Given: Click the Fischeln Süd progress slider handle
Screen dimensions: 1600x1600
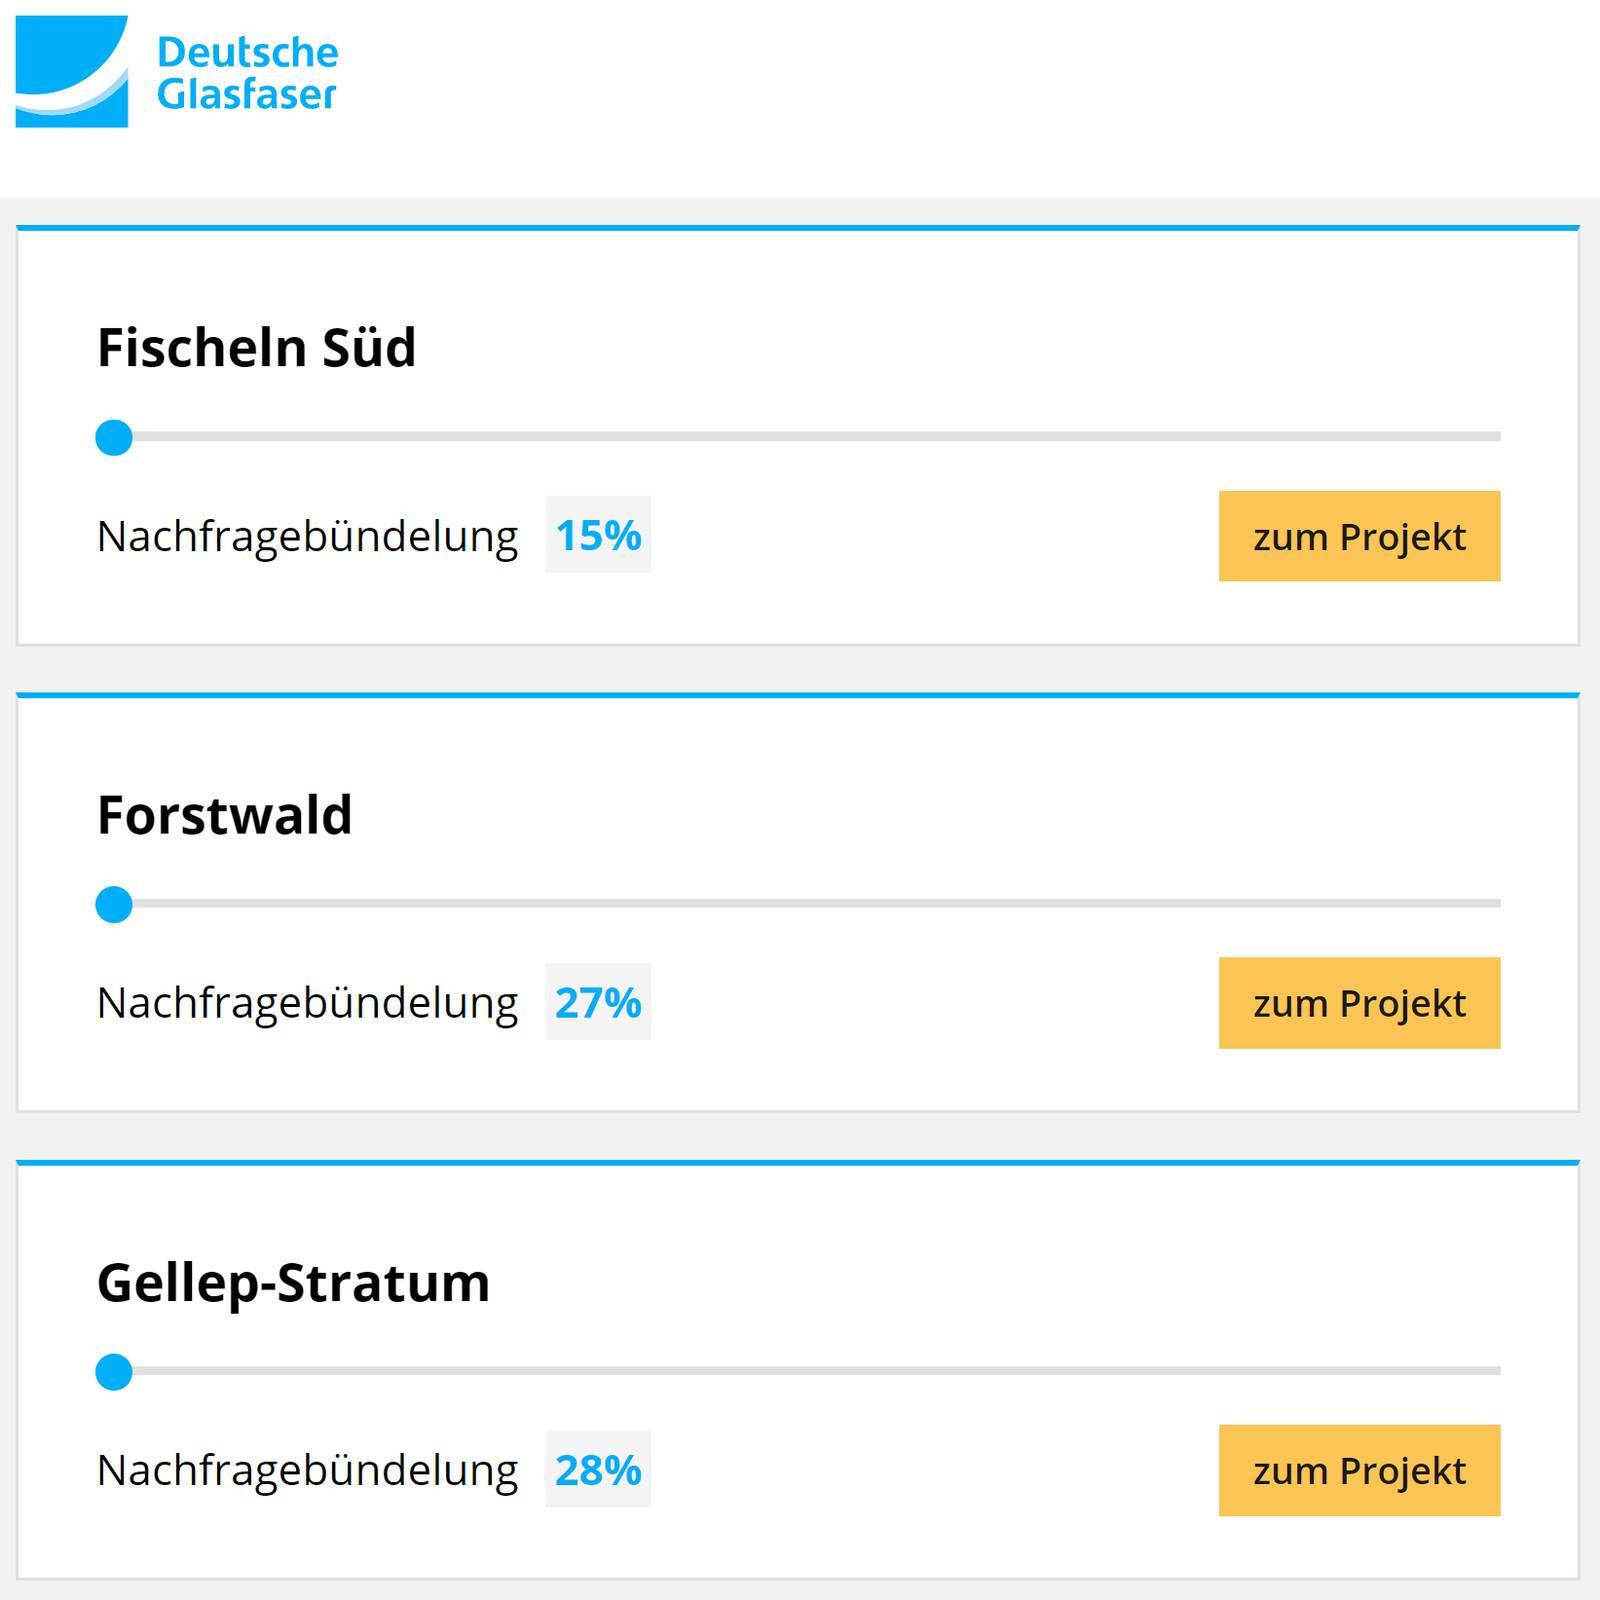Looking at the screenshot, I should click(115, 435).
